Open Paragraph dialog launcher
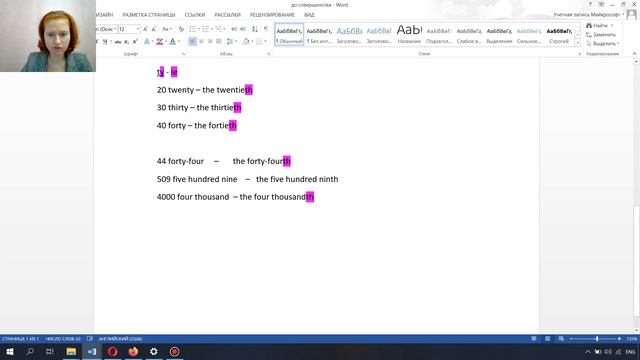The width and height of the screenshot is (640, 360). coord(269,54)
